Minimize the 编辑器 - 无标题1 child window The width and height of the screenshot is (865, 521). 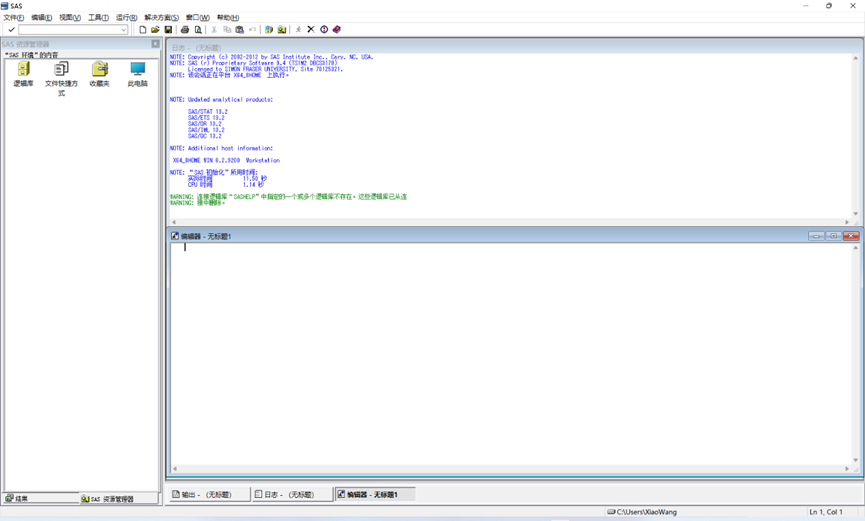(x=816, y=236)
